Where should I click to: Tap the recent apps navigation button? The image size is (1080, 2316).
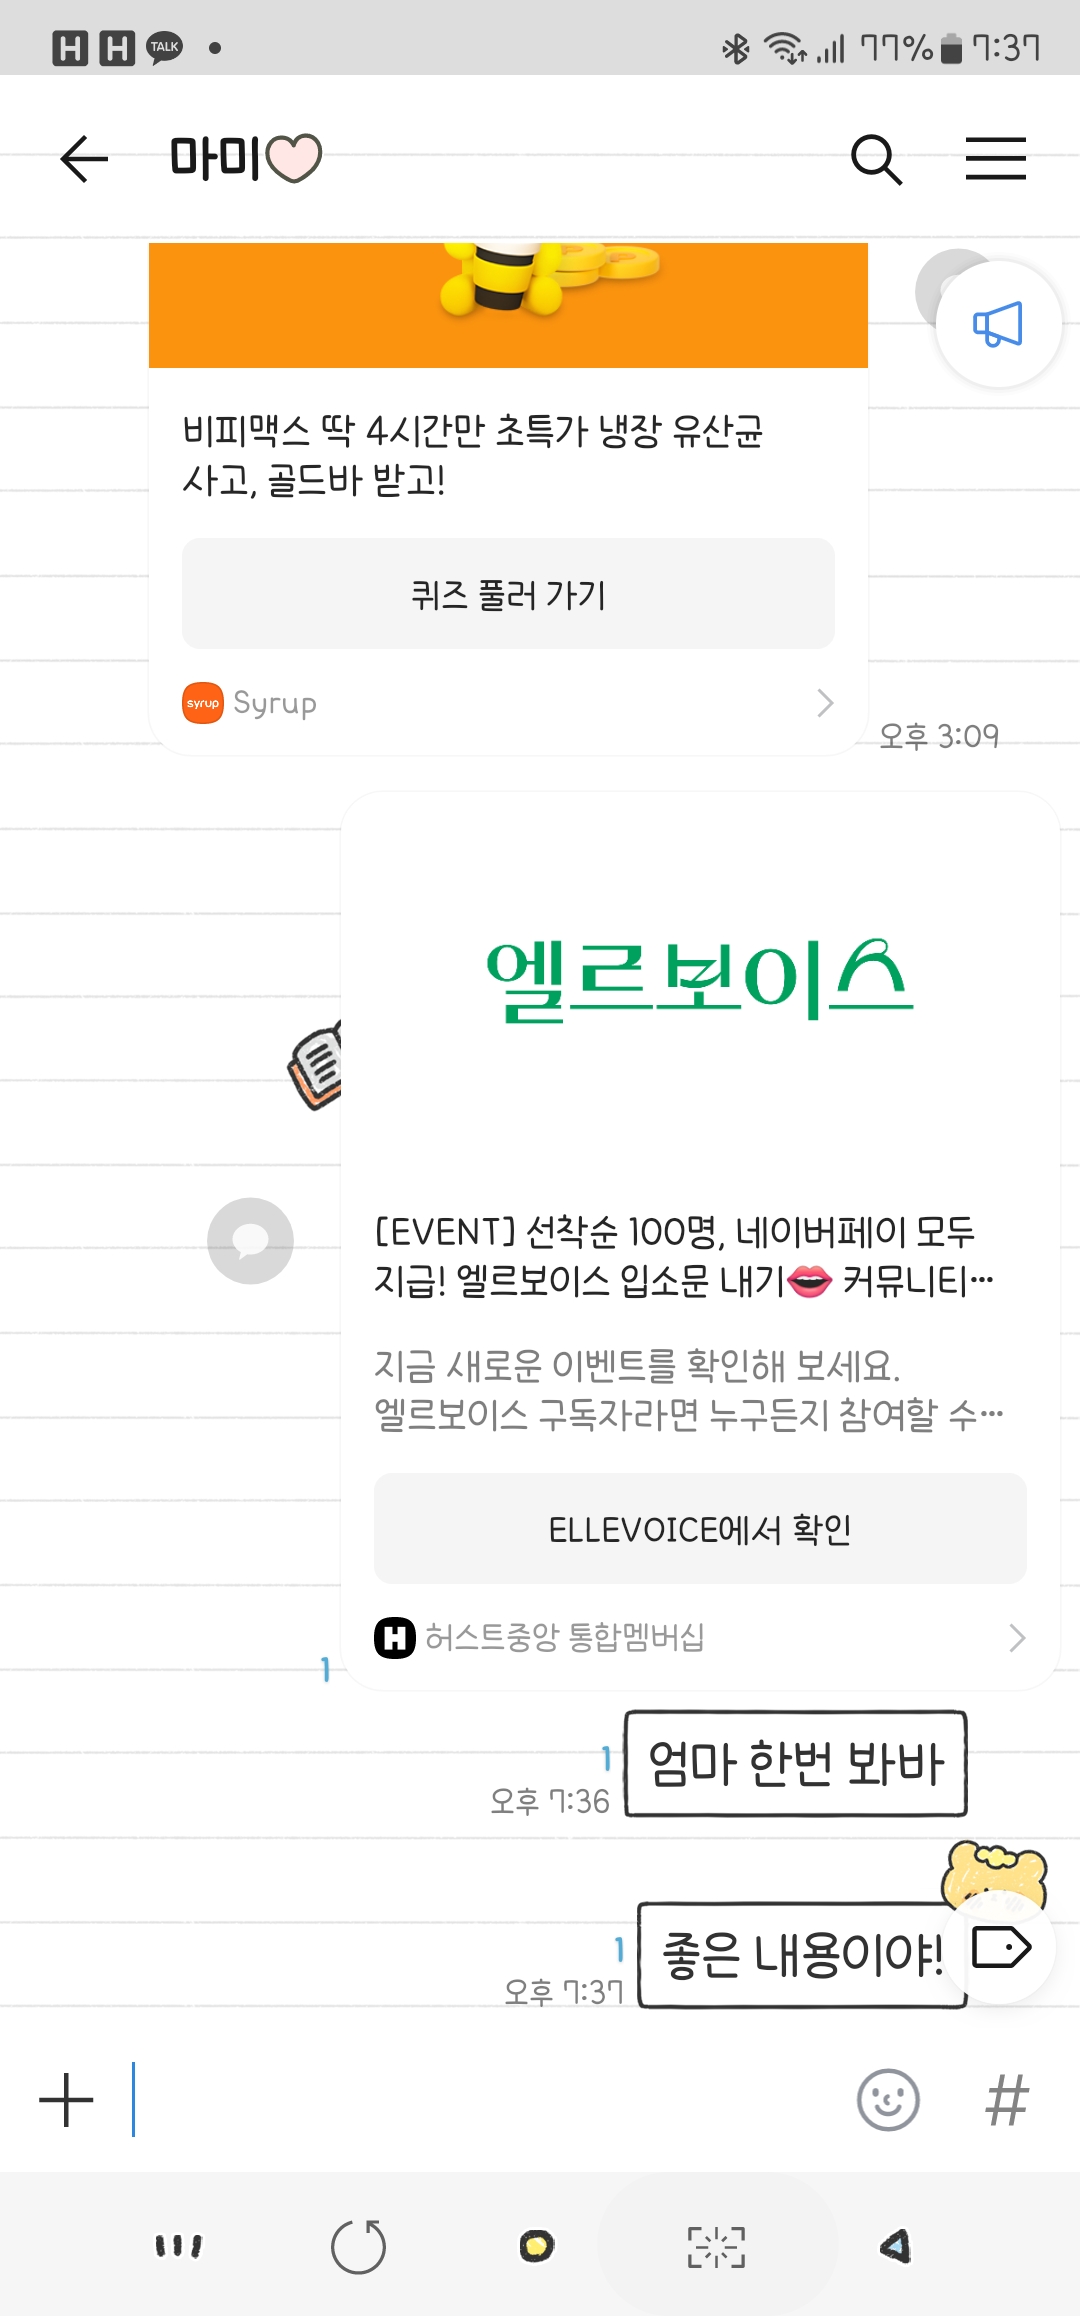click(x=179, y=2247)
